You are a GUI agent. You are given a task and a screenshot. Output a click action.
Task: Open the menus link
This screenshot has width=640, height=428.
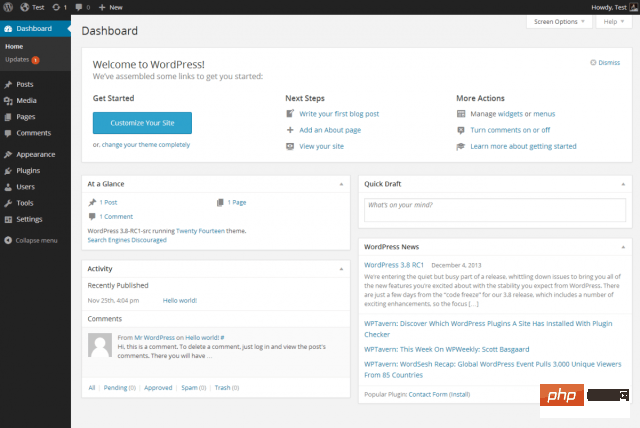click(x=544, y=114)
